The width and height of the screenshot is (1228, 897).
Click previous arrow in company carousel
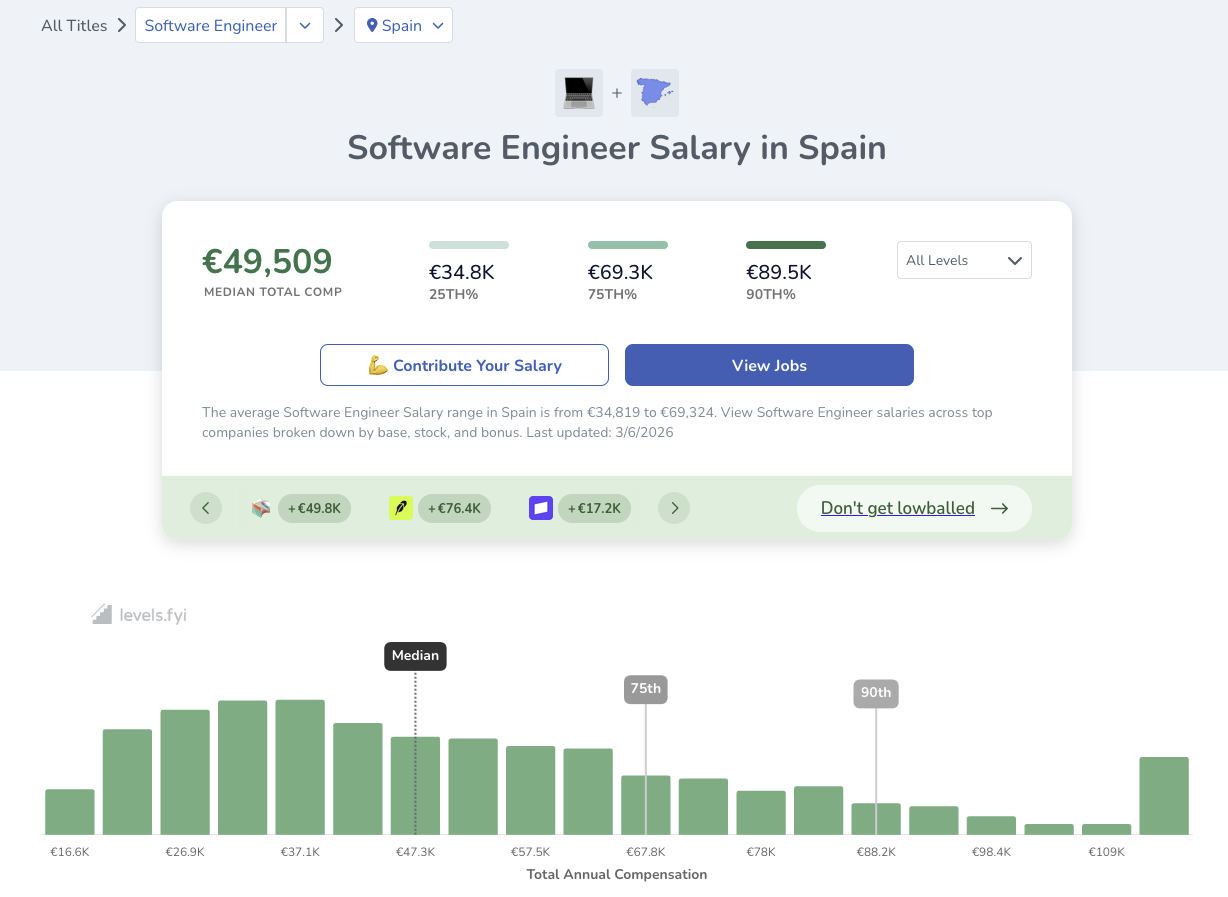click(205, 508)
